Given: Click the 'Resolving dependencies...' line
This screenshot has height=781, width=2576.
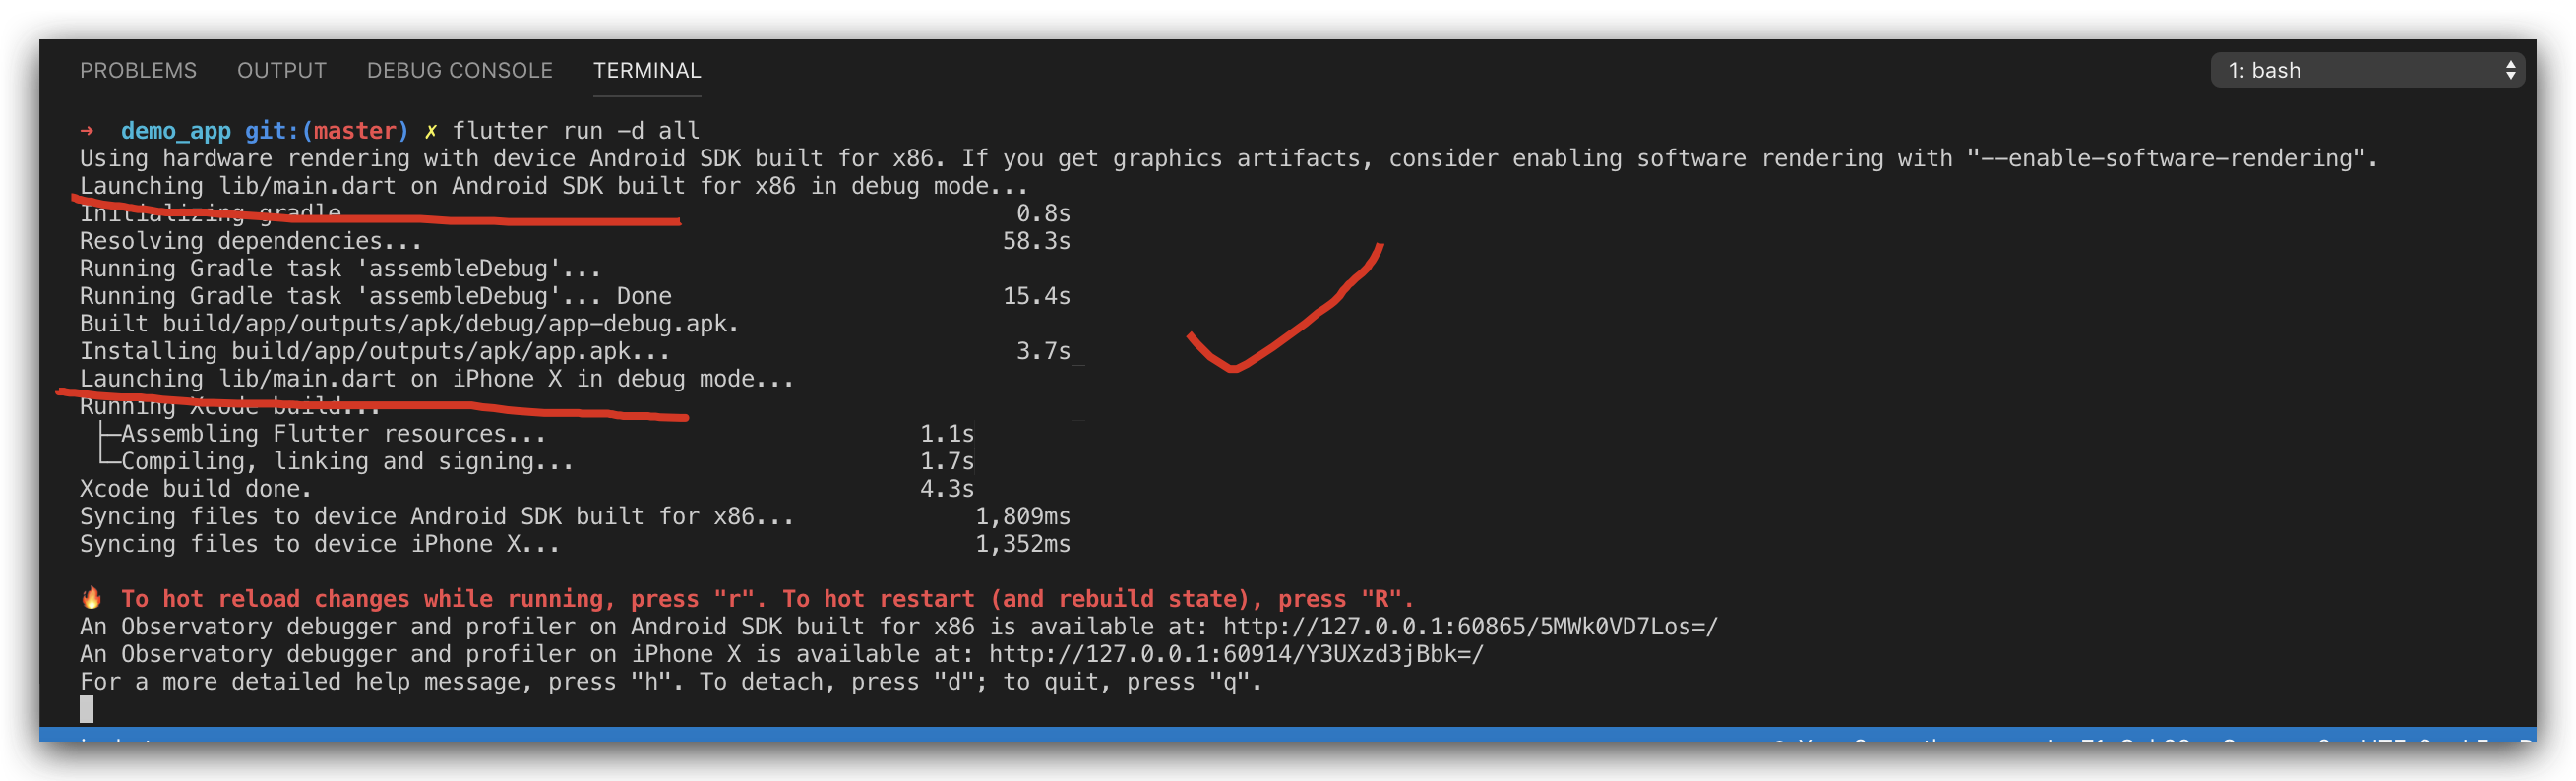Looking at the screenshot, I should pos(251,241).
